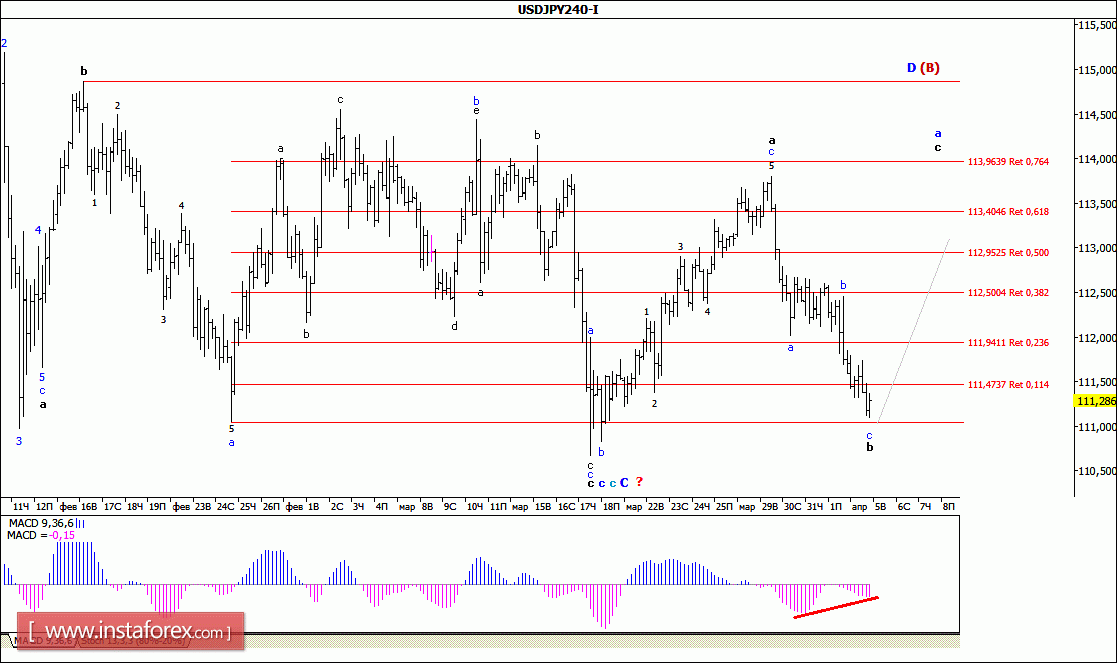Click the 110,500 price axis value
Screen dimensions: 1117x663
pos(1097,471)
